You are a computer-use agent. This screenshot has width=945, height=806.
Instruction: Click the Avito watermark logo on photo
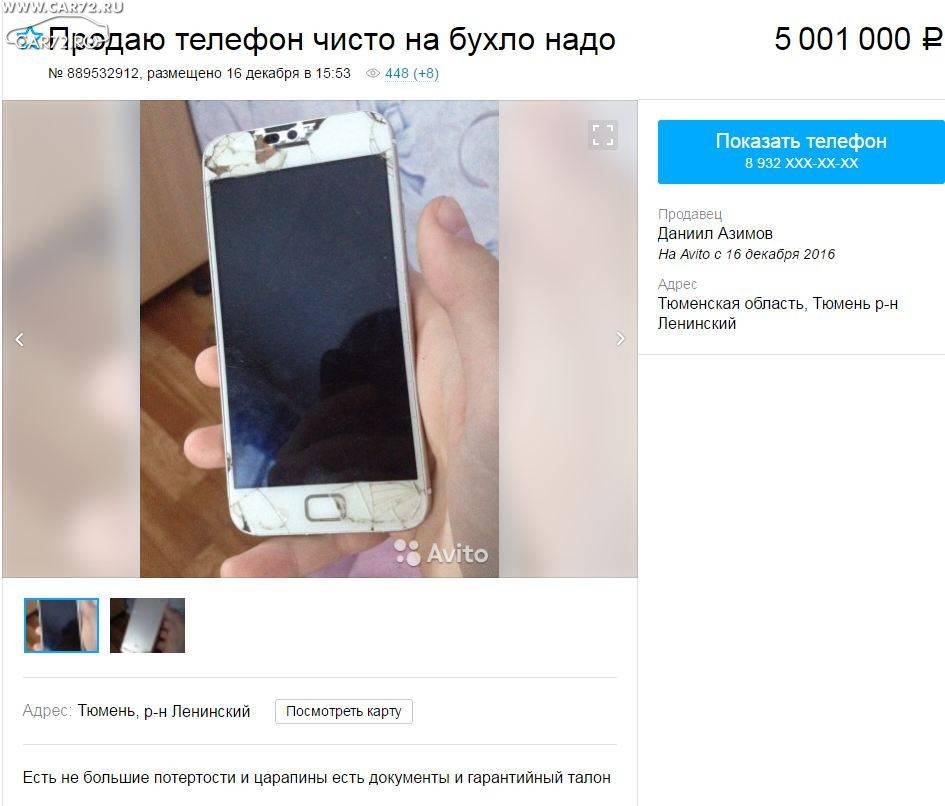[441, 553]
